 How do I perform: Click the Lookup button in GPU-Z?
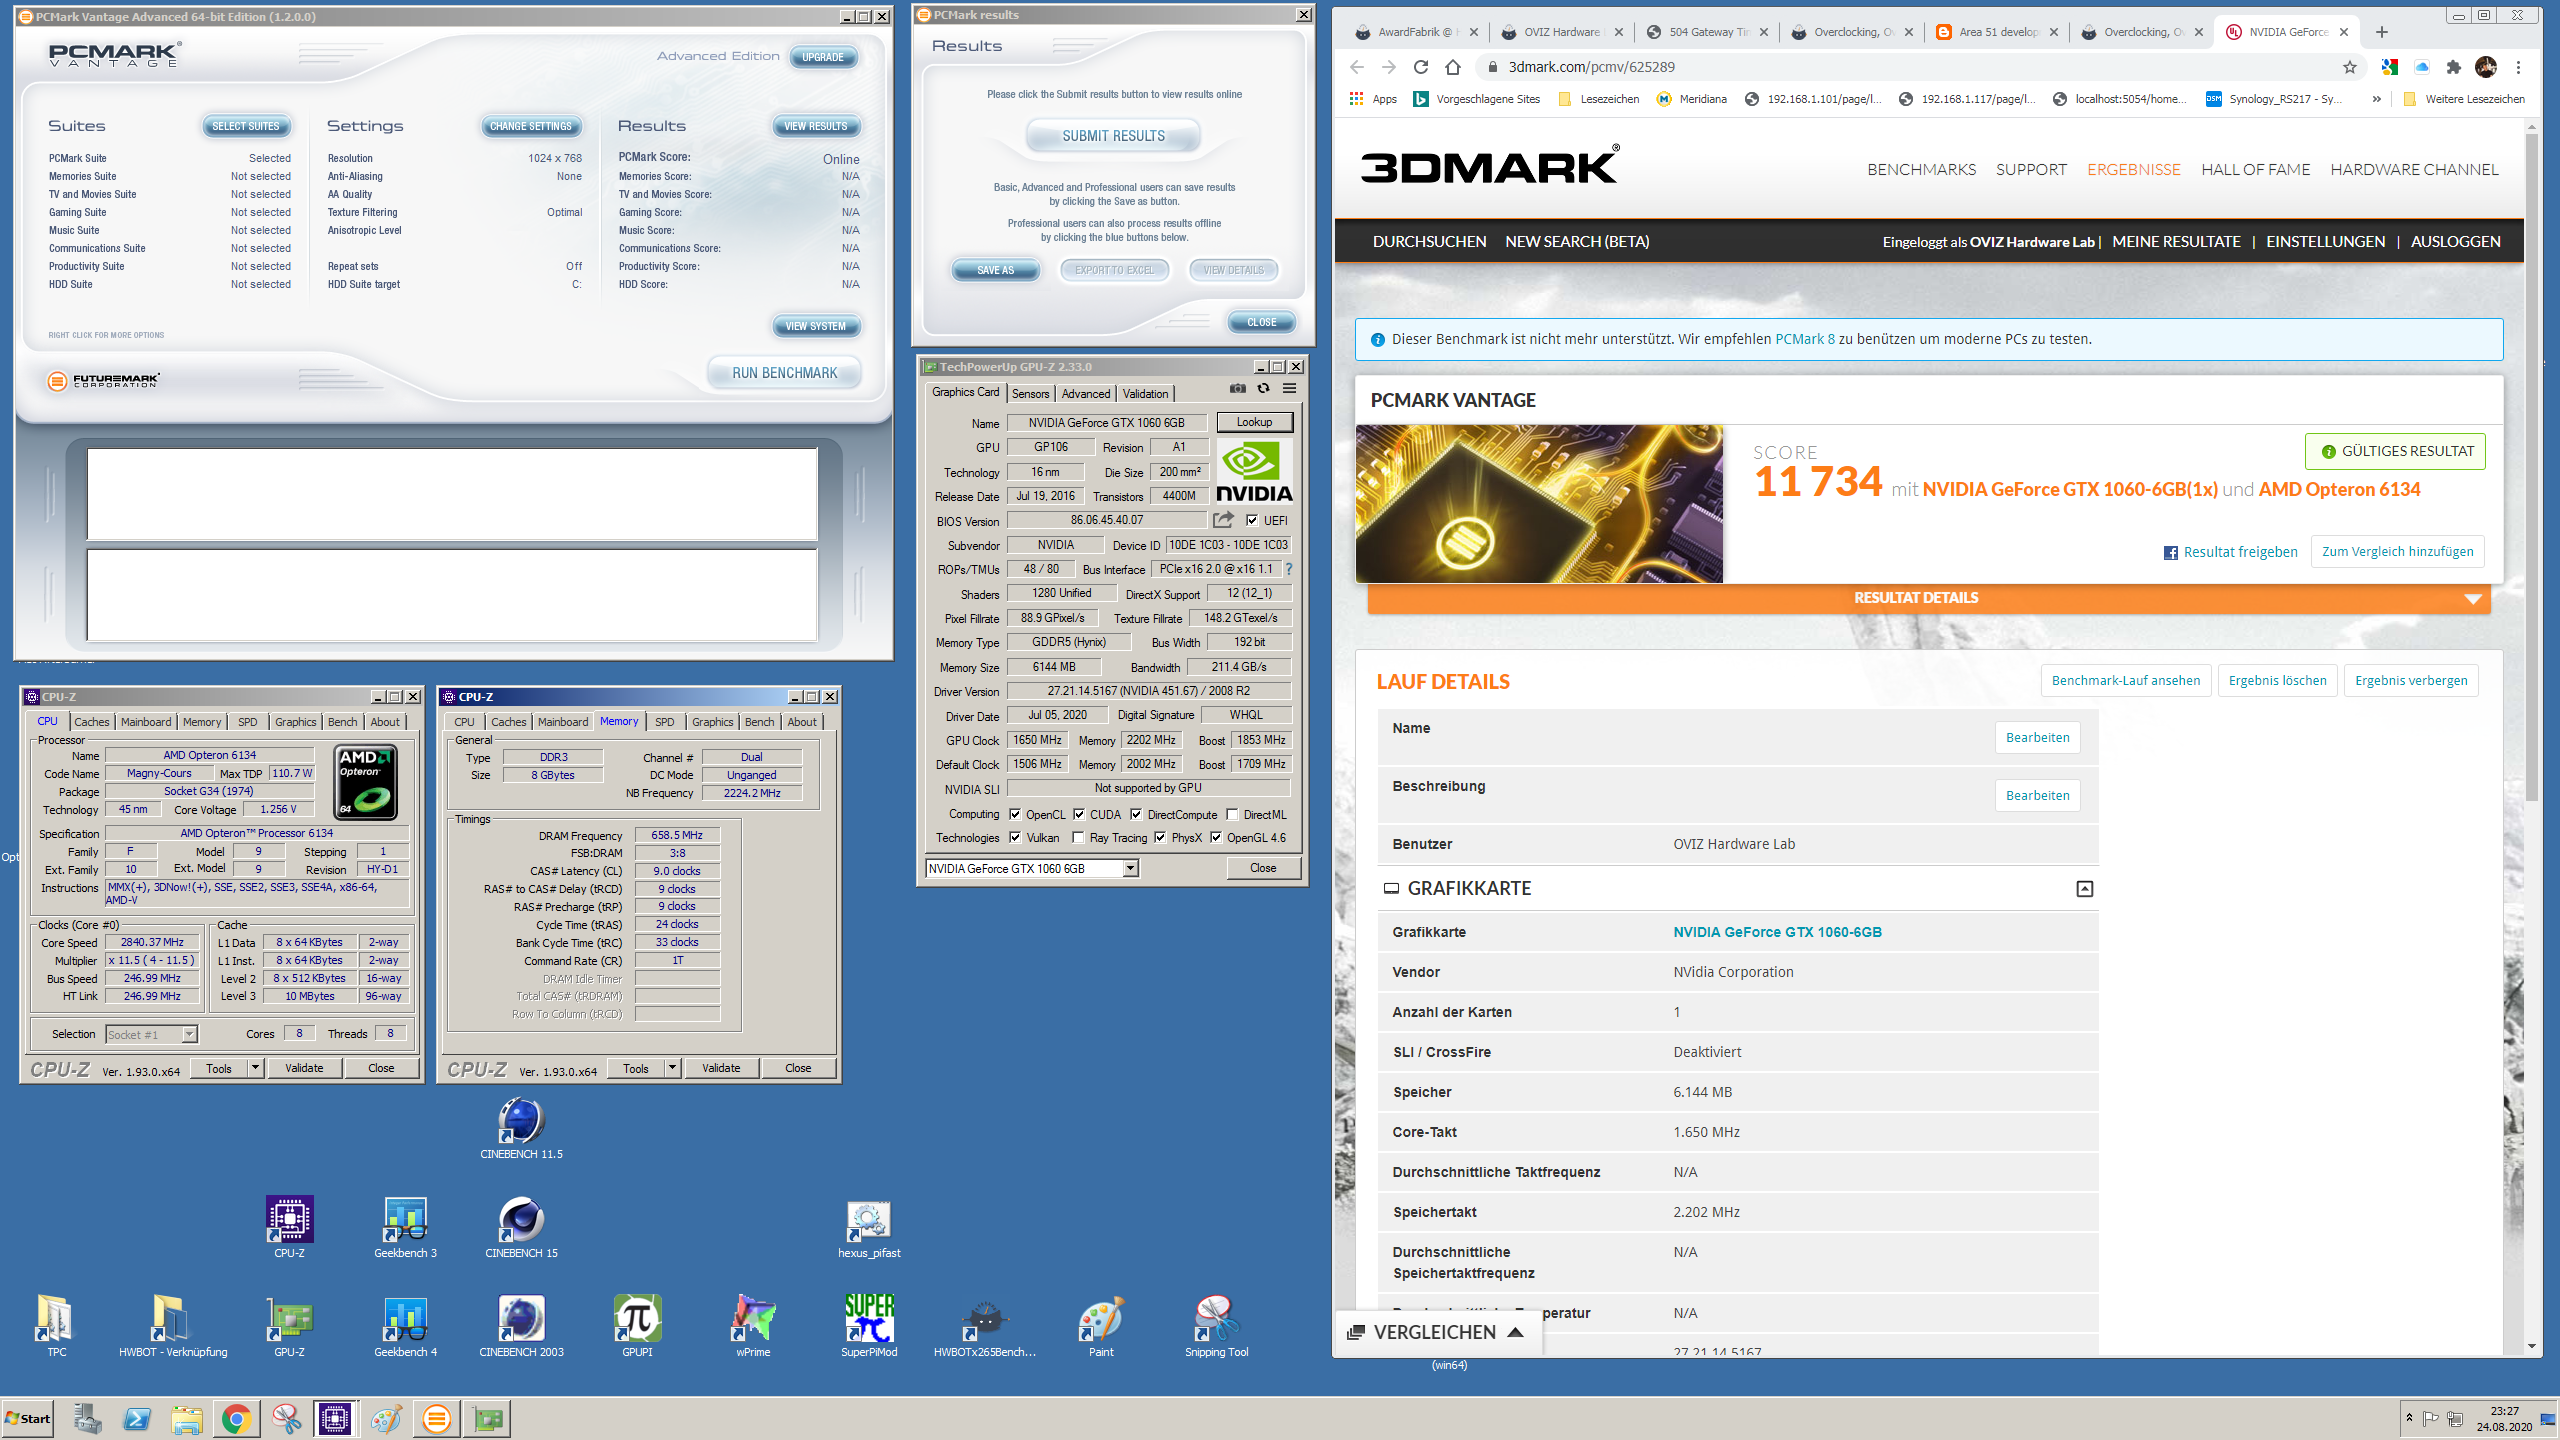pos(1254,422)
